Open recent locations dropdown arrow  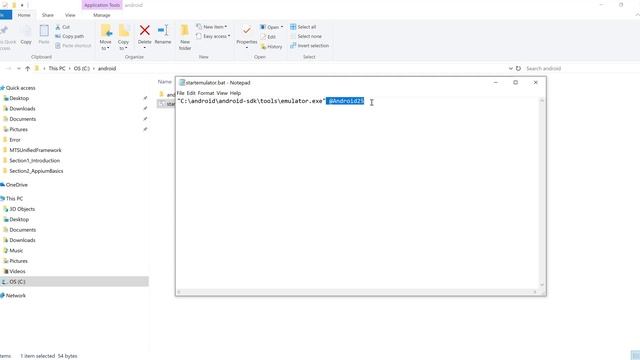[x=19, y=69]
